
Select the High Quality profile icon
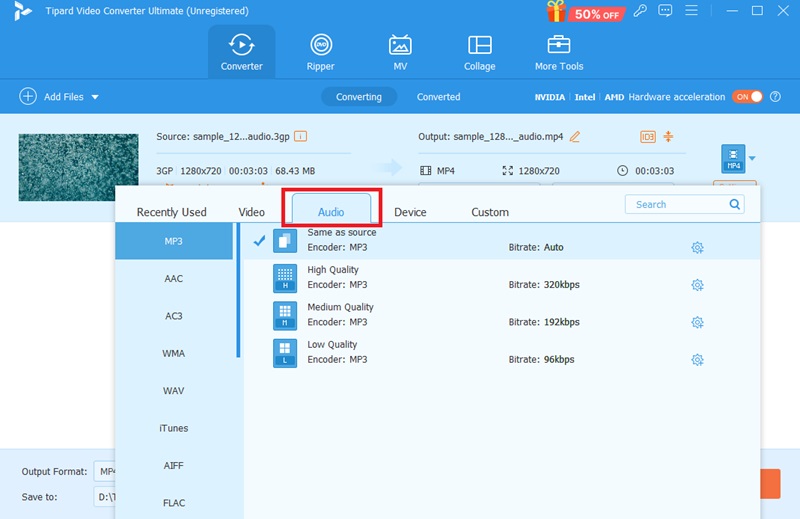[285, 278]
